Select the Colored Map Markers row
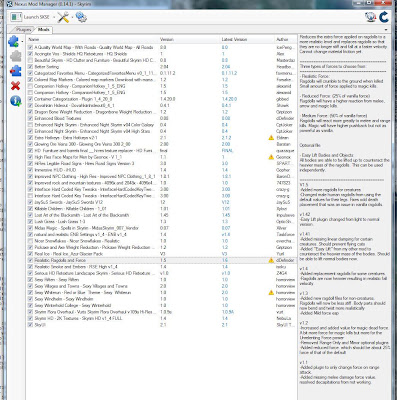 click(x=161, y=80)
